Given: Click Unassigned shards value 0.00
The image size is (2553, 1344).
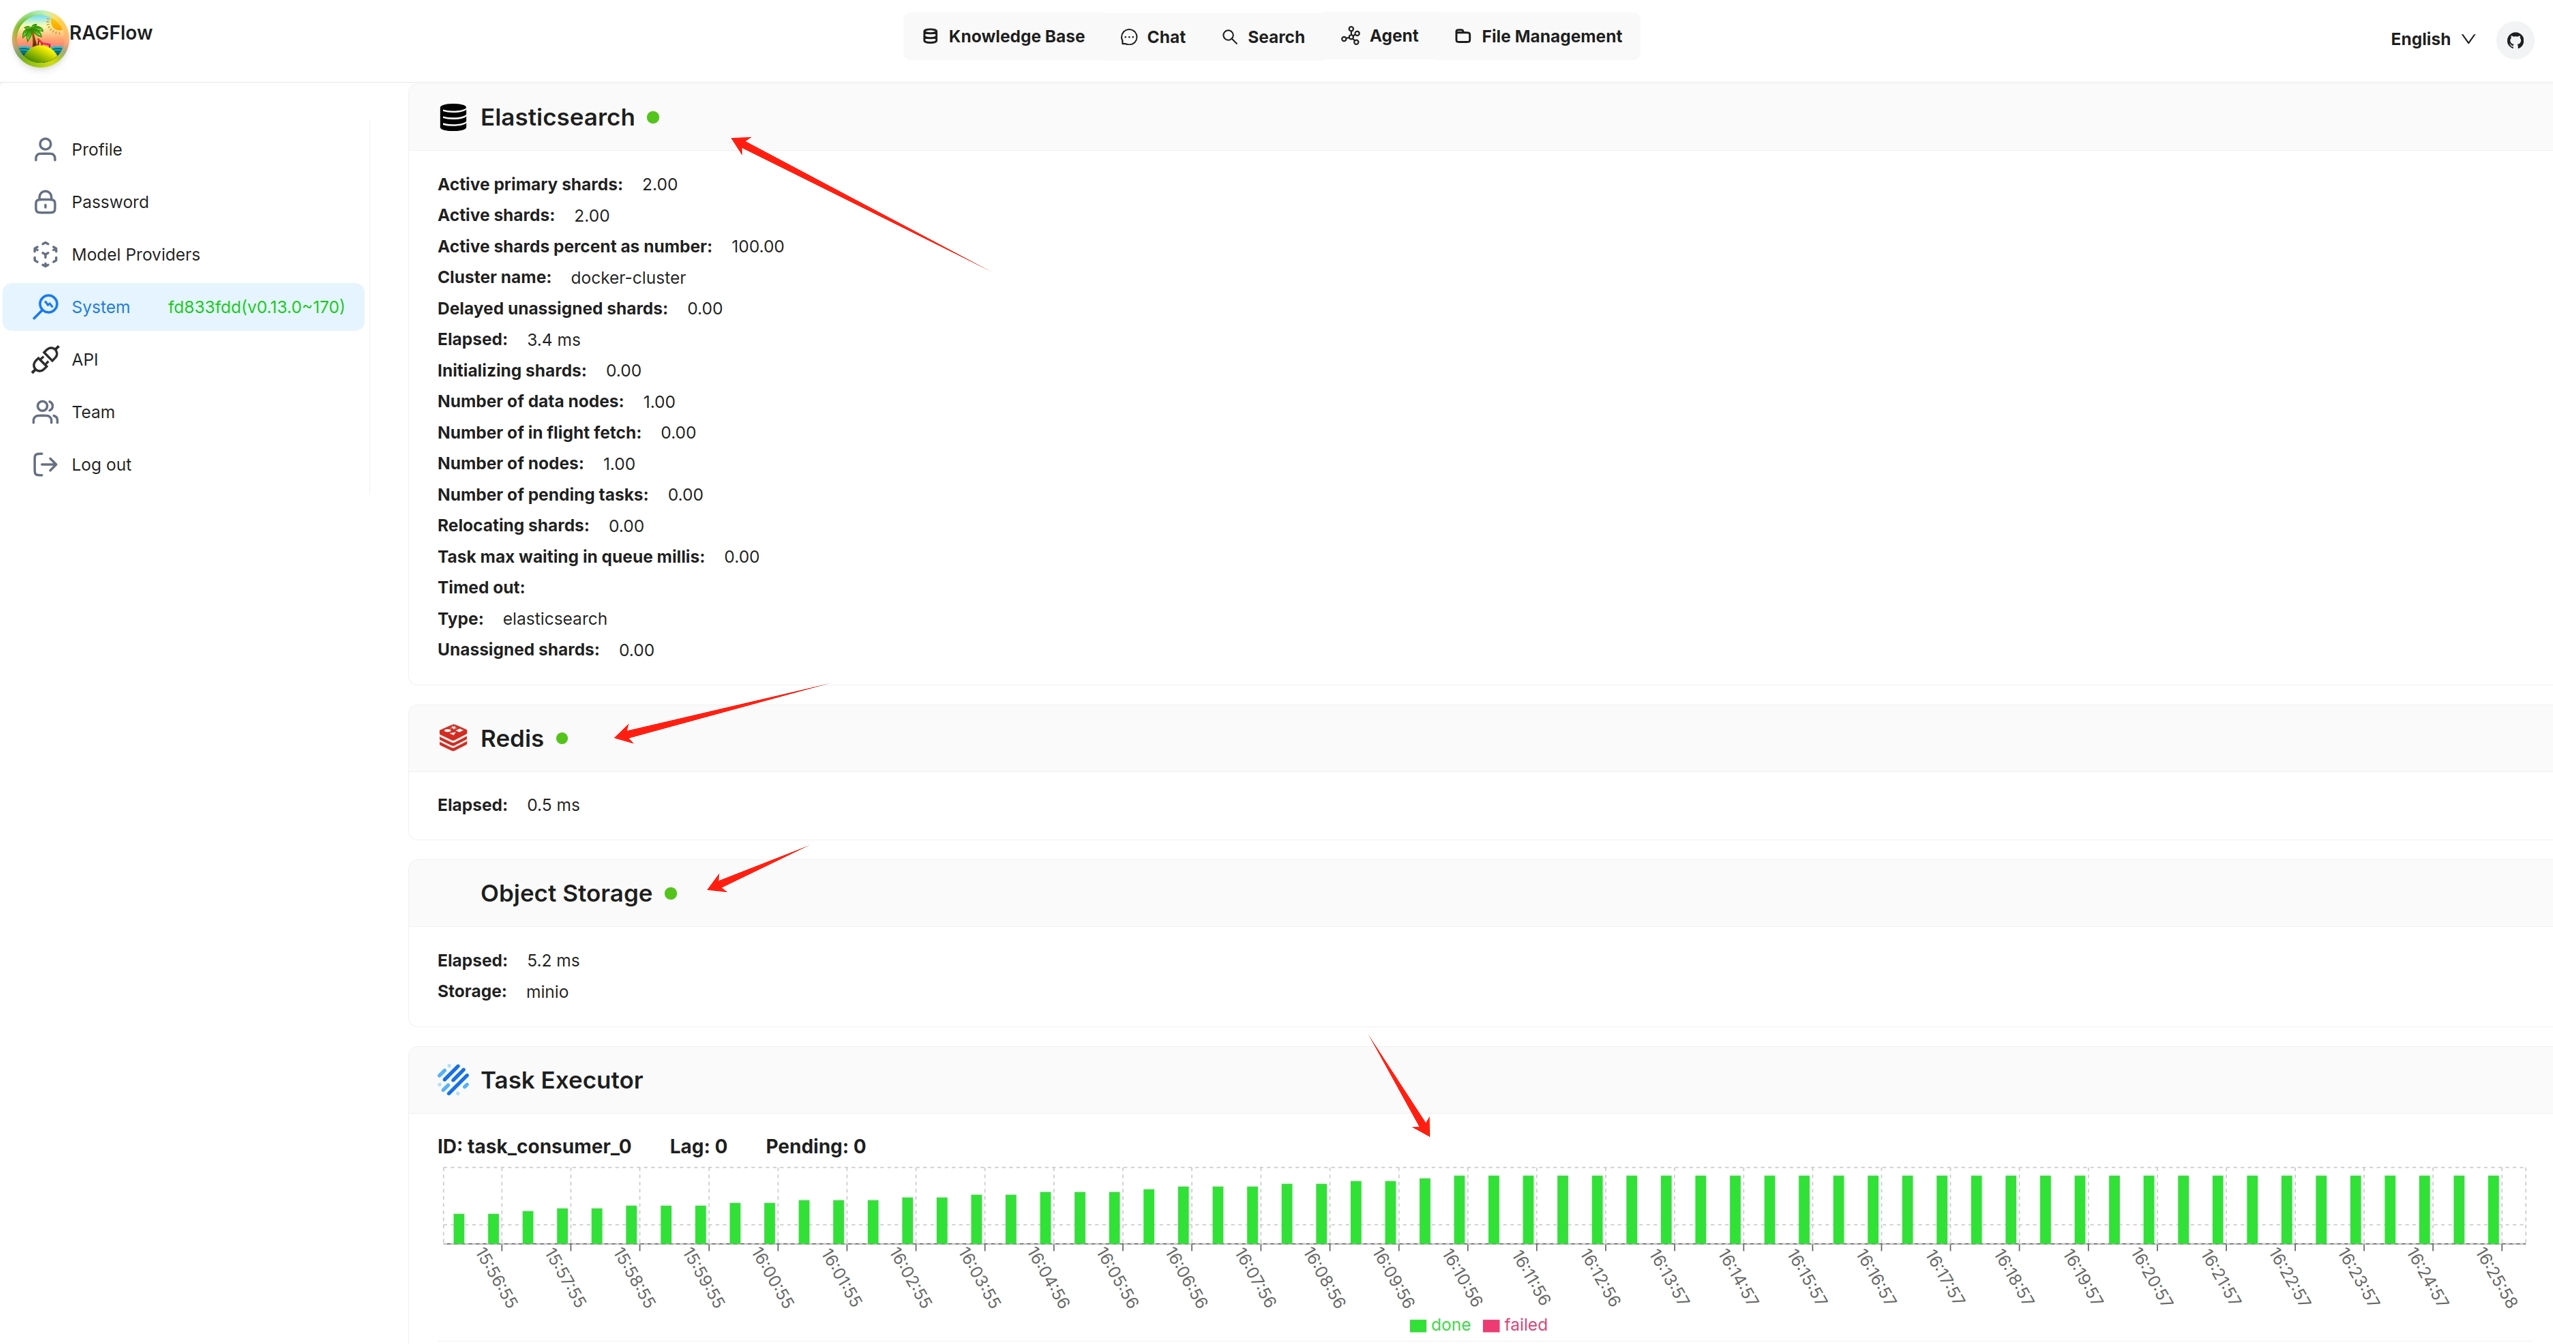Looking at the screenshot, I should tap(636, 649).
